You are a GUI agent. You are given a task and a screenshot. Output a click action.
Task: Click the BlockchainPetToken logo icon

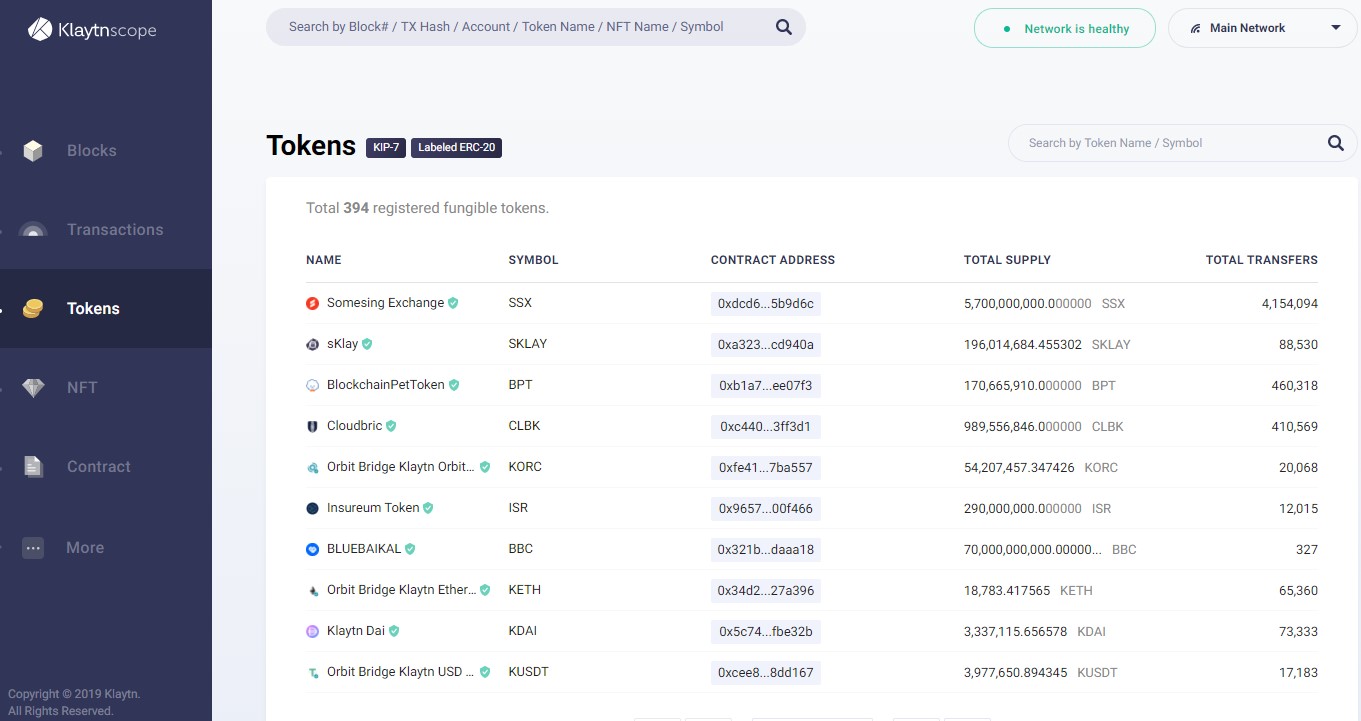313,385
